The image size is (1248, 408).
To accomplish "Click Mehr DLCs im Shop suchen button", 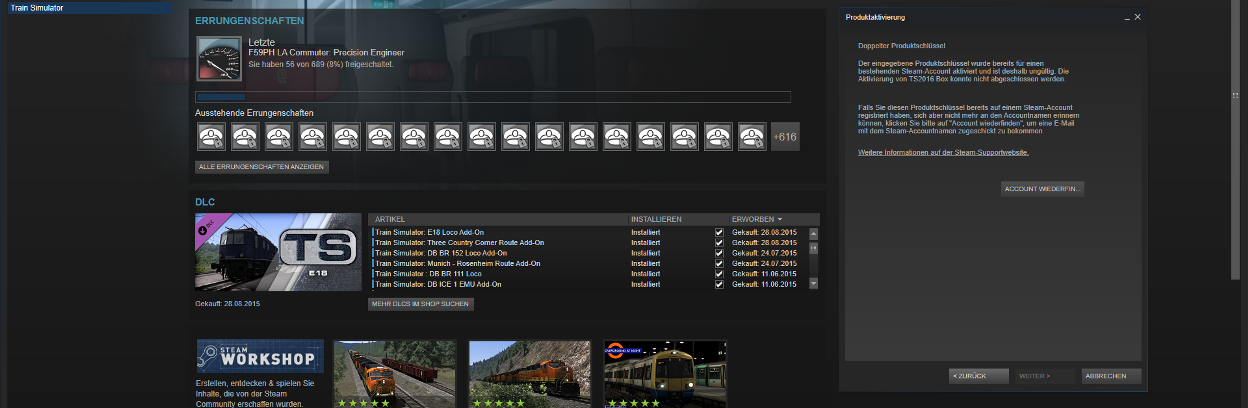I will pyautogui.click(x=421, y=303).
